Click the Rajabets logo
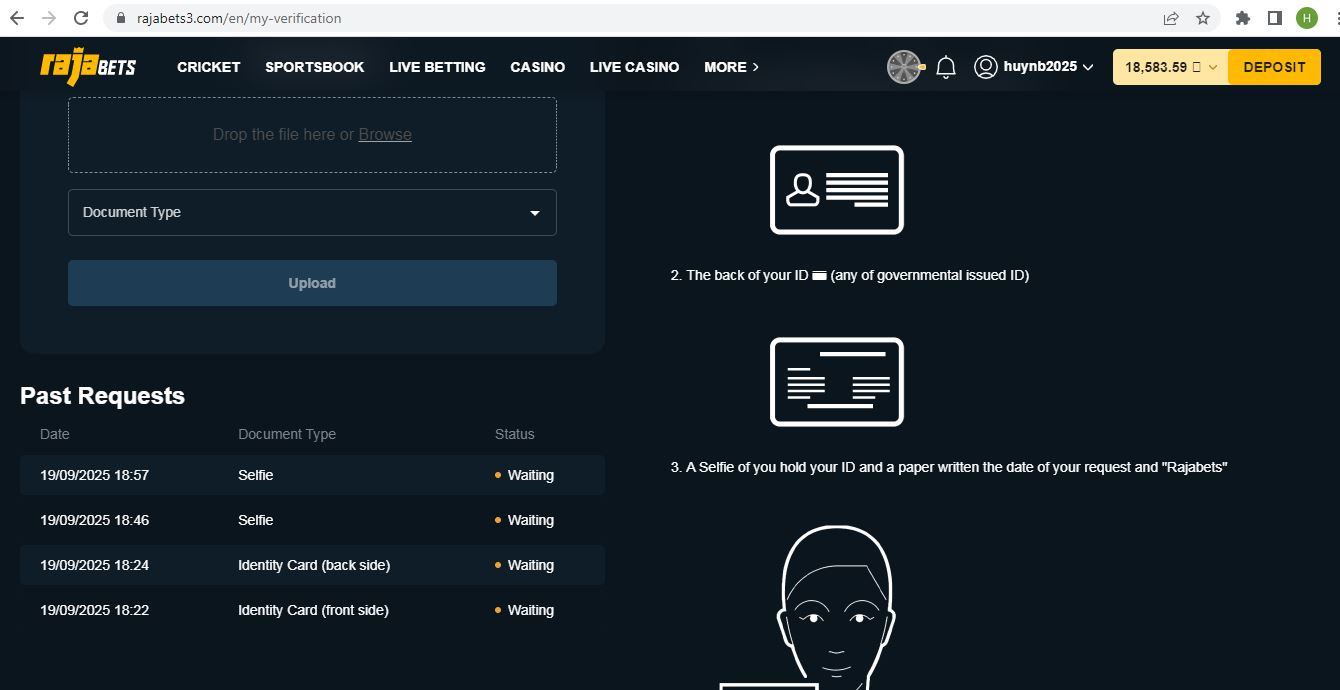Viewport: 1340px width, 690px height. [x=88, y=67]
